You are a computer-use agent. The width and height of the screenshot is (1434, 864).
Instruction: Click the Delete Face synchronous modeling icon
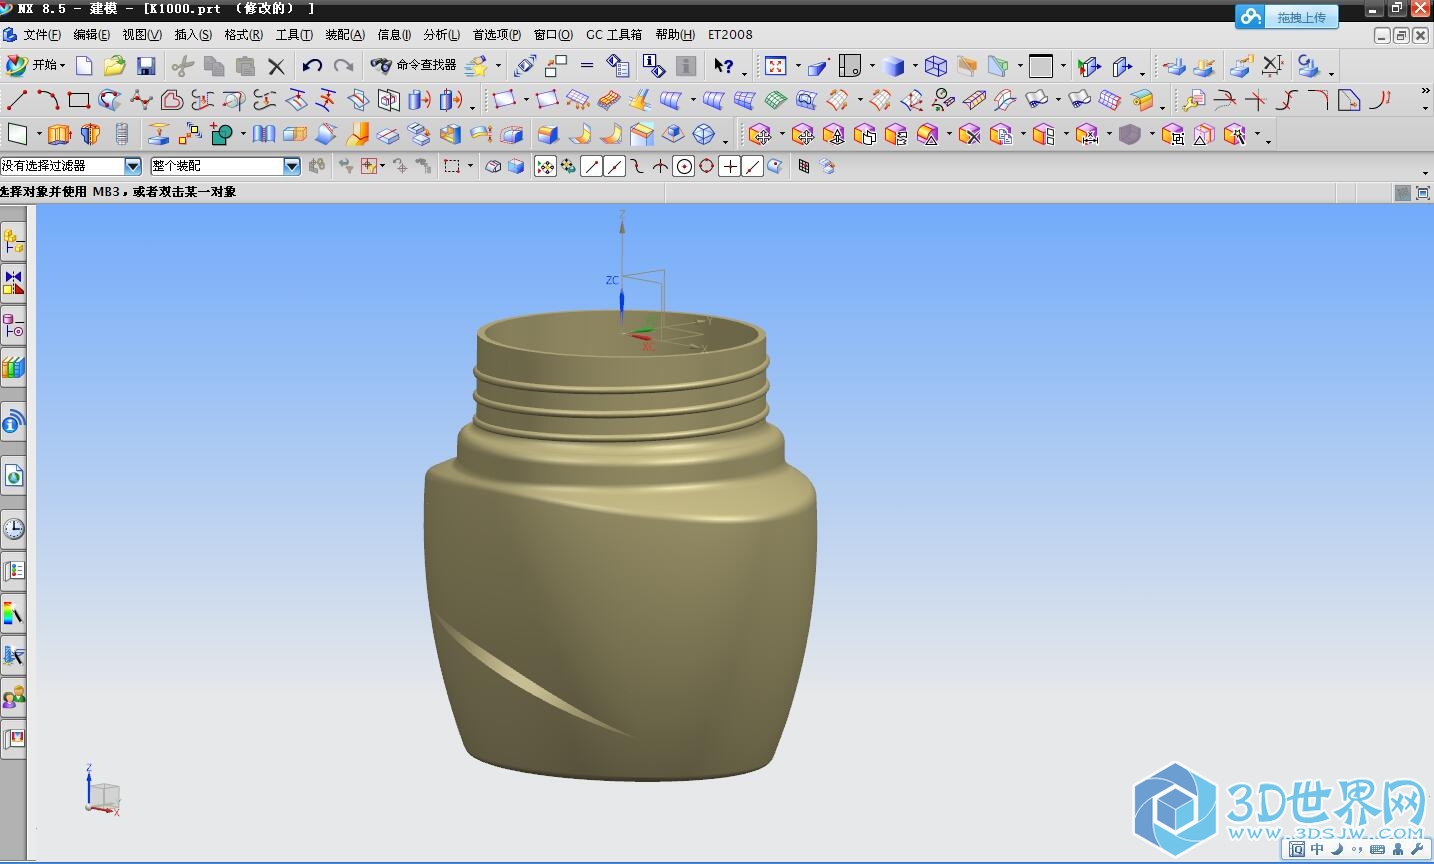(x=968, y=134)
